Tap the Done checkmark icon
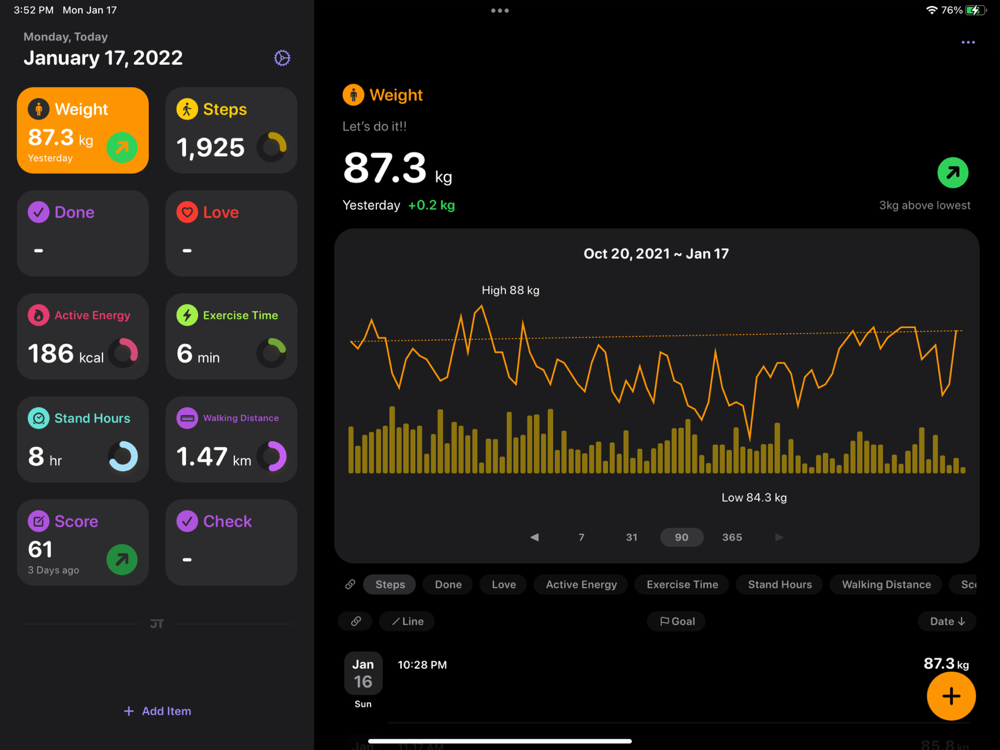Viewport: 1000px width, 750px height. (x=38, y=212)
